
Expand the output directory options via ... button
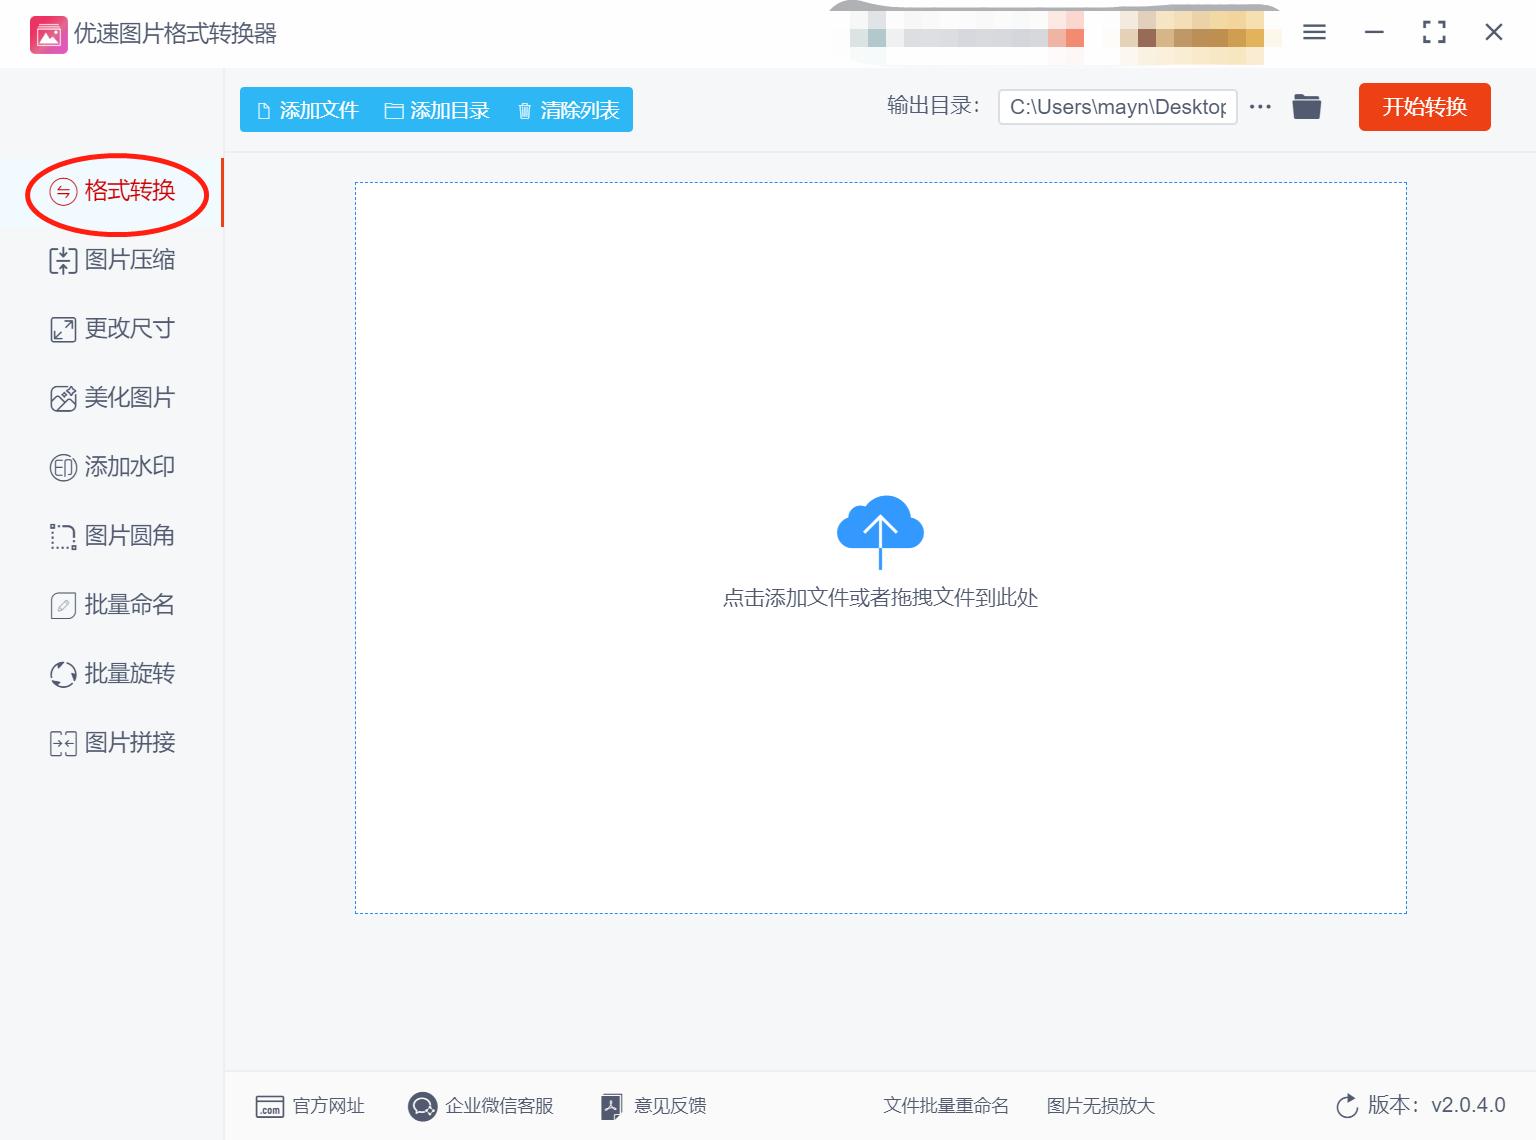[1259, 107]
